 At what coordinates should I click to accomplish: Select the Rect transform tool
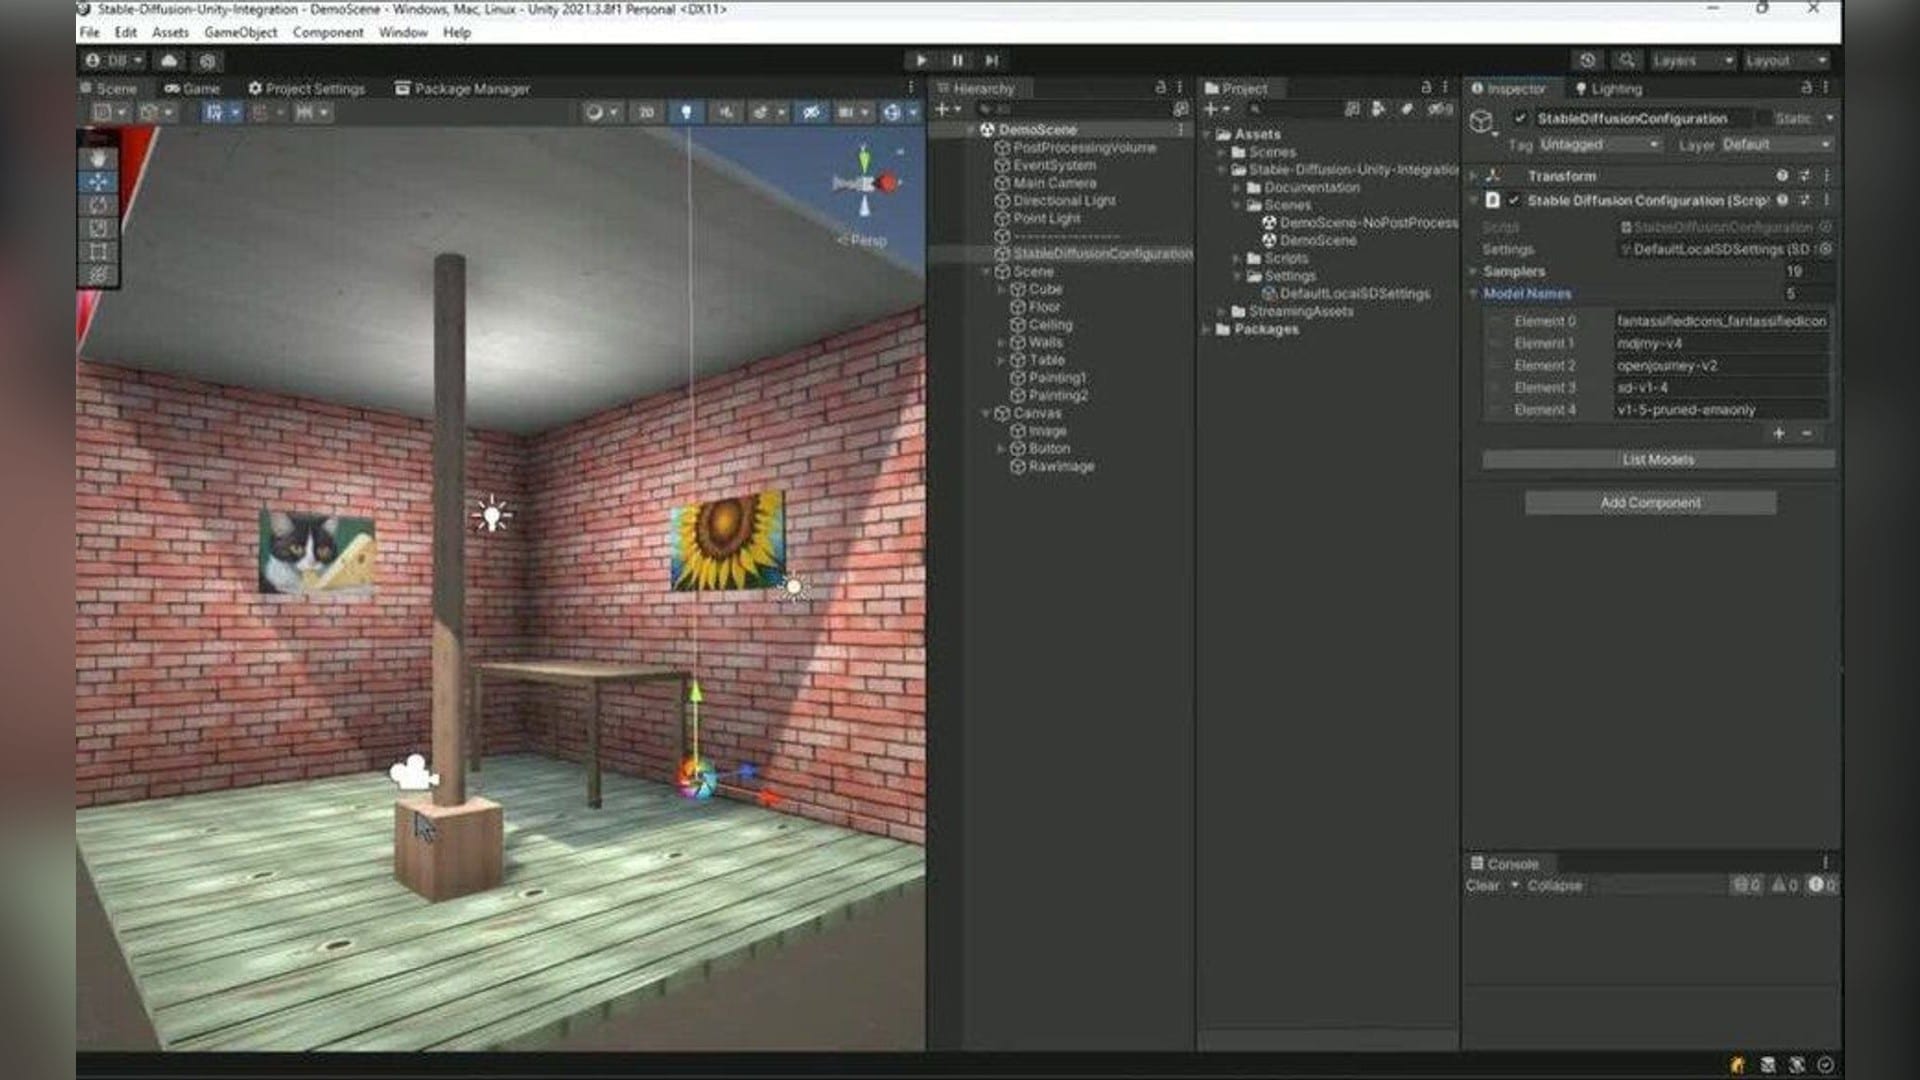(x=98, y=251)
